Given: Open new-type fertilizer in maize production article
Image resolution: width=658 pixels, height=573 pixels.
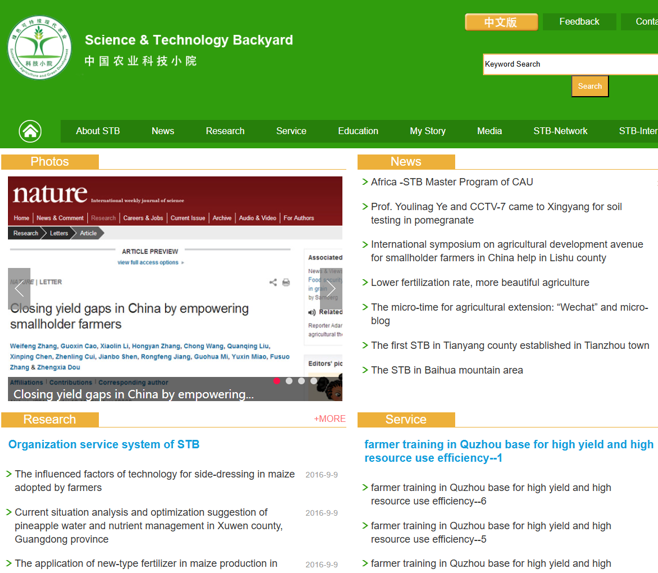Looking at the screenshot, I should [x=146, y=563].
